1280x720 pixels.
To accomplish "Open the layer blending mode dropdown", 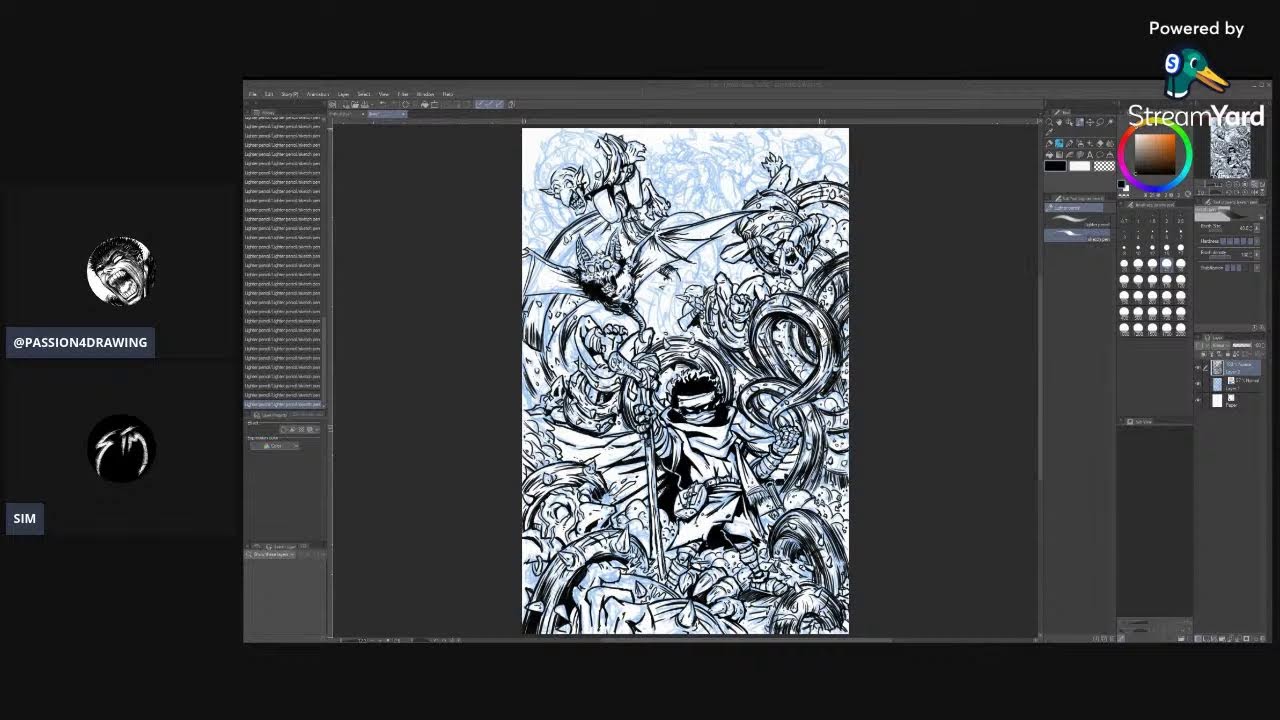I will click(1219, 346).
